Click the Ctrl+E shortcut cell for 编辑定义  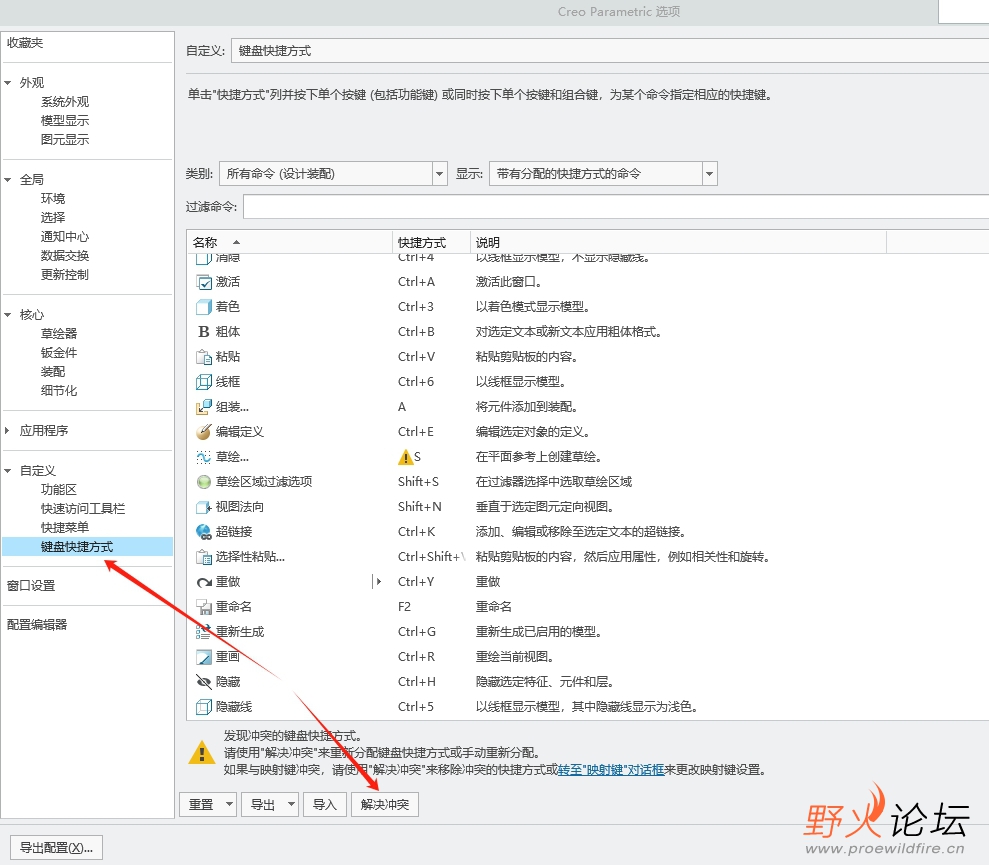(416, 432)
